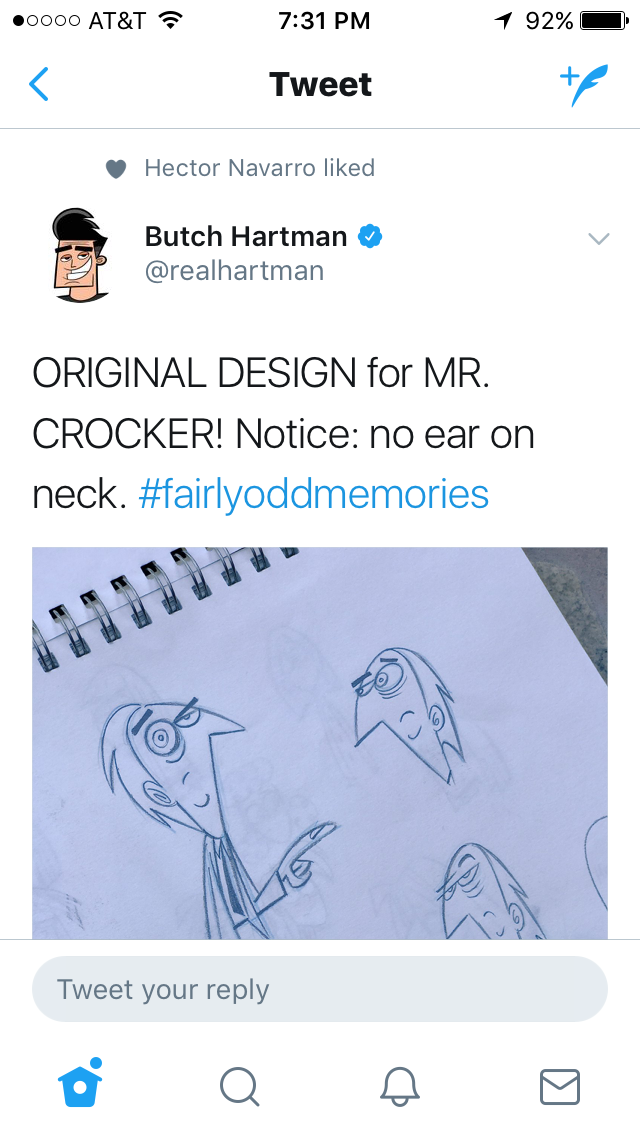Tap the heart icon beside Hector Navarro

(116, 169)
